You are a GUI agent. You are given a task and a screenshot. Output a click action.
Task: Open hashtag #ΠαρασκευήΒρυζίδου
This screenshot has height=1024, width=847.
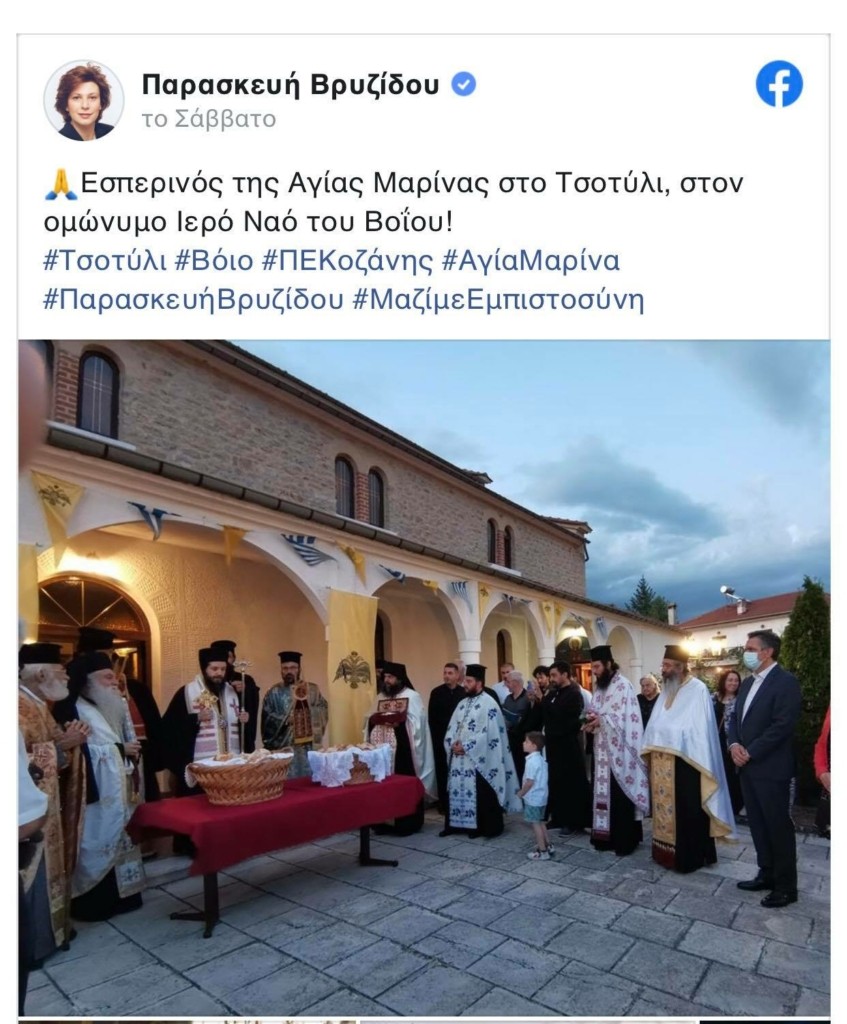[x=193, y=300]
